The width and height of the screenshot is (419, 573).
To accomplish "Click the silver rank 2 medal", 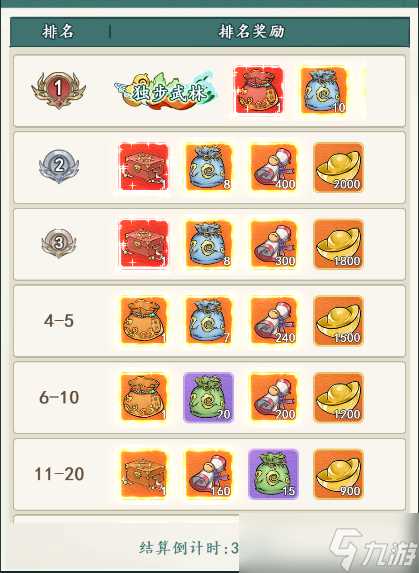I will click(59, 166).
